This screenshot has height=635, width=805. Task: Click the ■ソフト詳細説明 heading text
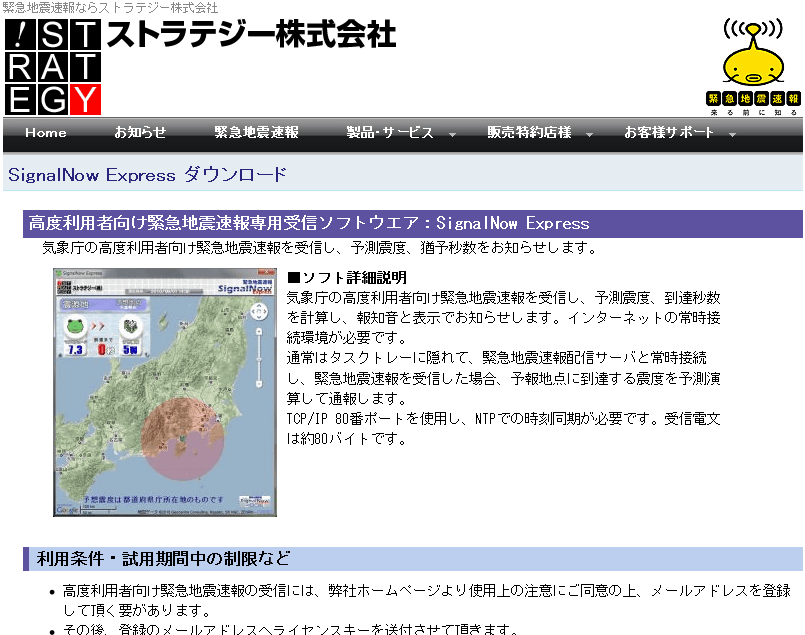[x=347, y=278]
